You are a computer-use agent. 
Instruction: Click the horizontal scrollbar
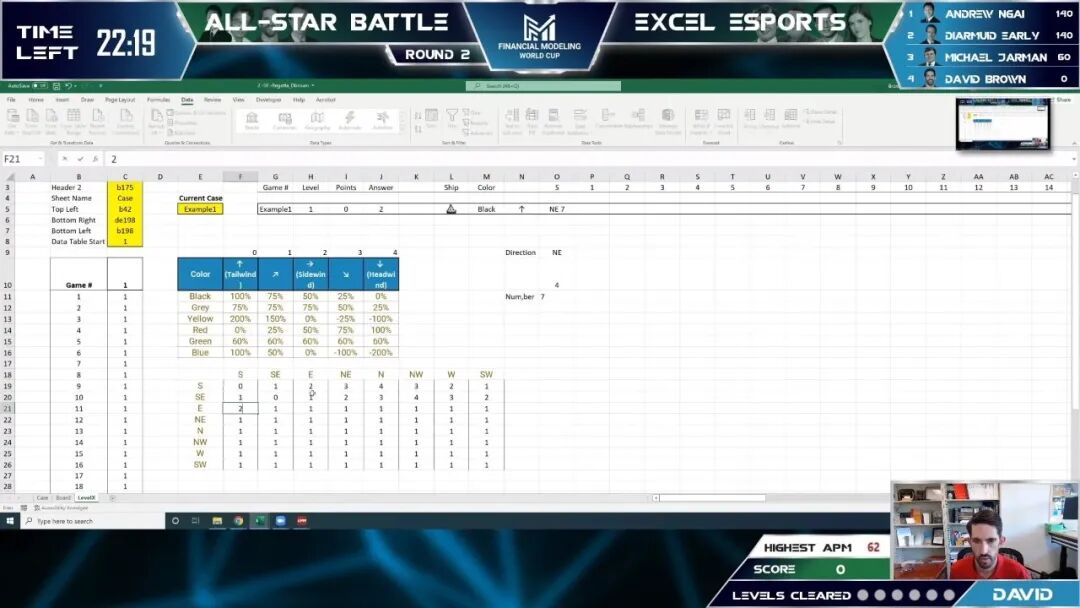point(712,497)
